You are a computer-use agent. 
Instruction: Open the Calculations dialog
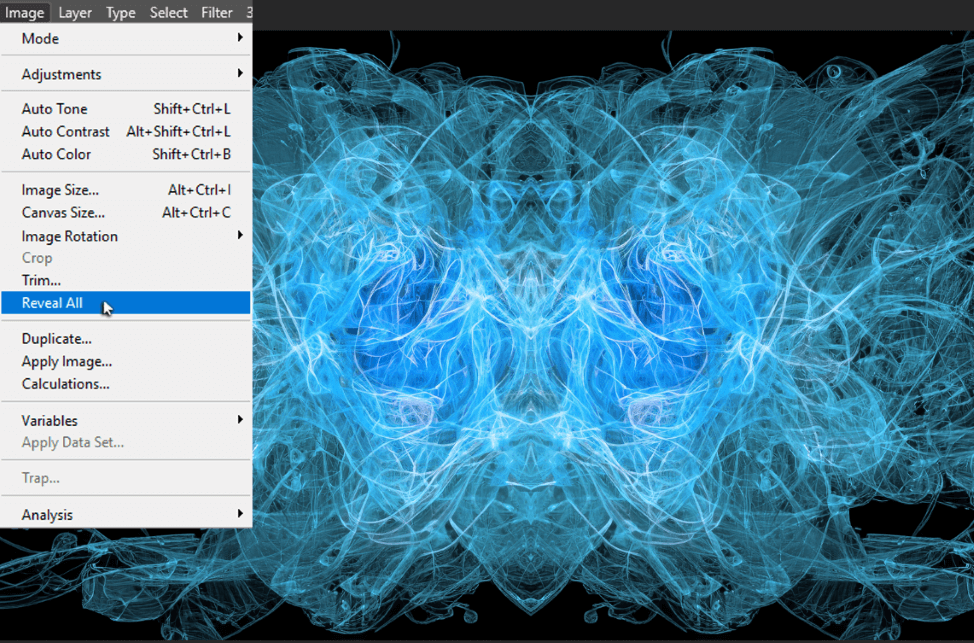[x=66, y=384]
